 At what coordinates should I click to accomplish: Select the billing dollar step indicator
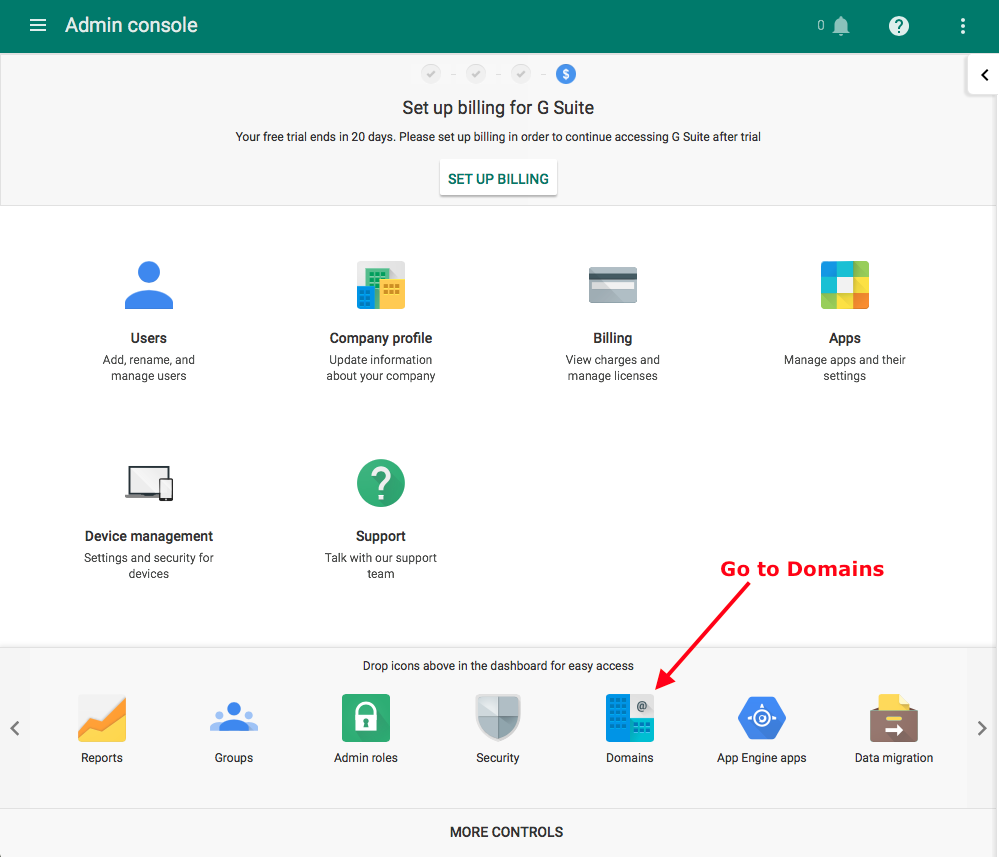566,75
